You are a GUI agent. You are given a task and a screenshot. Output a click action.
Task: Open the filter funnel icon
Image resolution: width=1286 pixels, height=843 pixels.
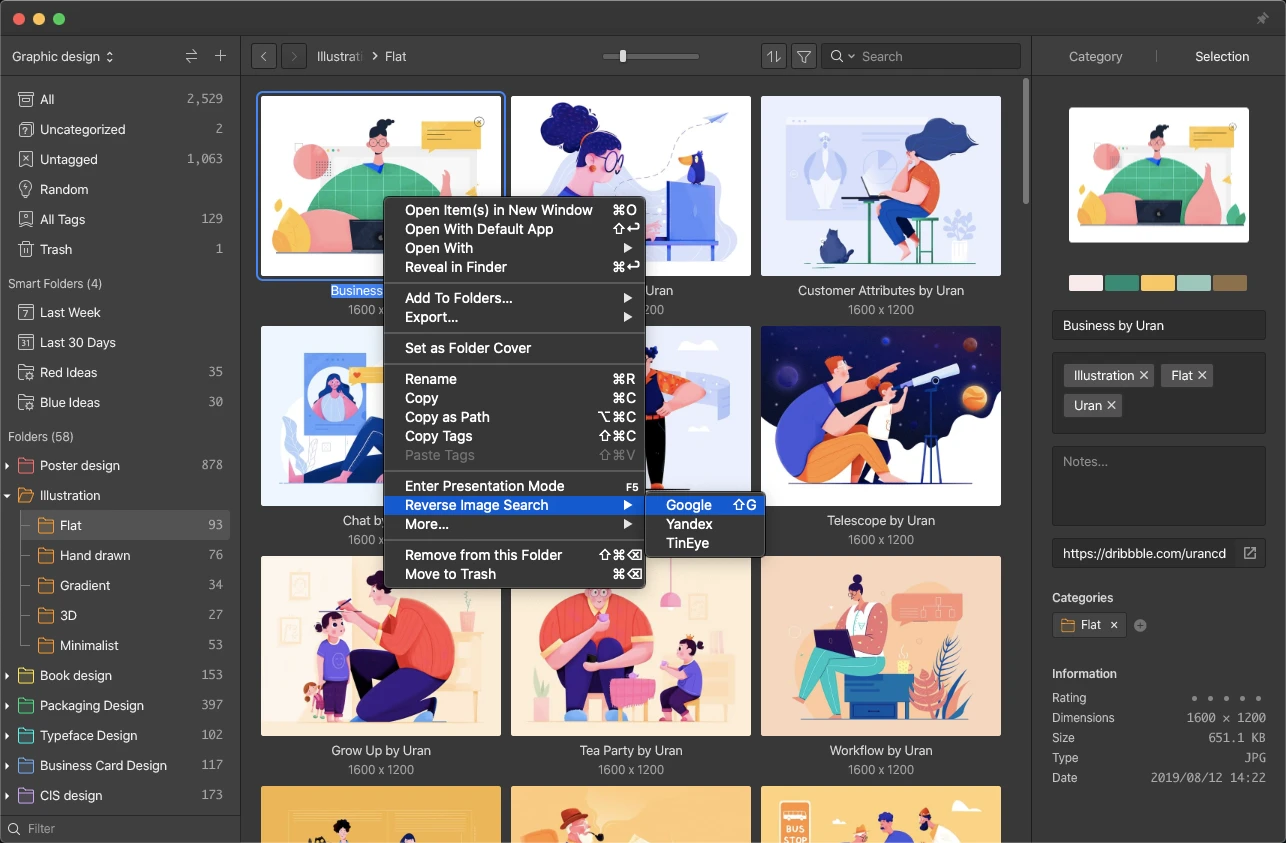(804, 57)
